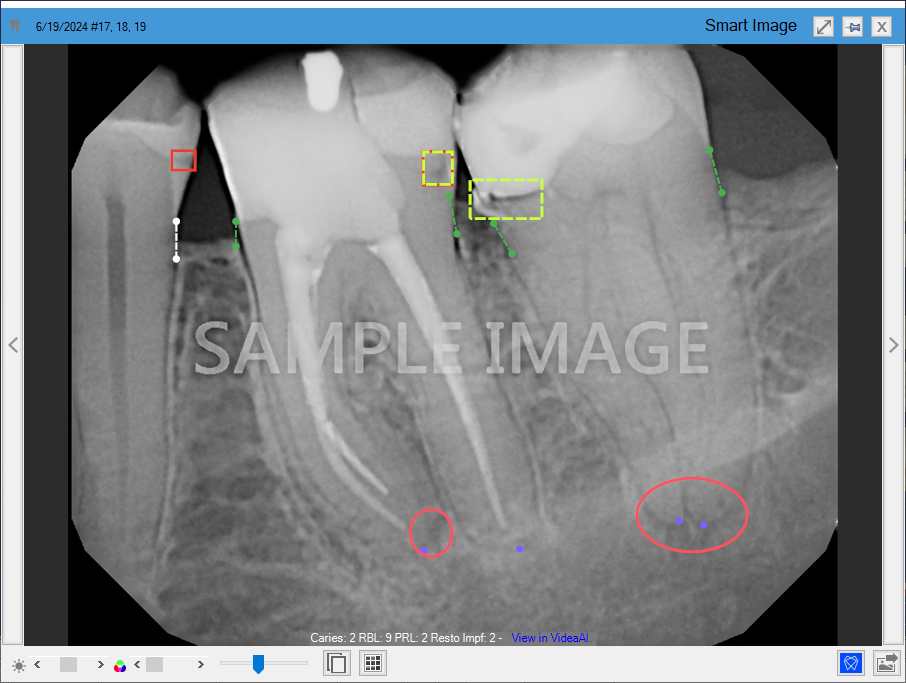Increase color level with the right arrow
906x683 pixels.
click(200, 665)
